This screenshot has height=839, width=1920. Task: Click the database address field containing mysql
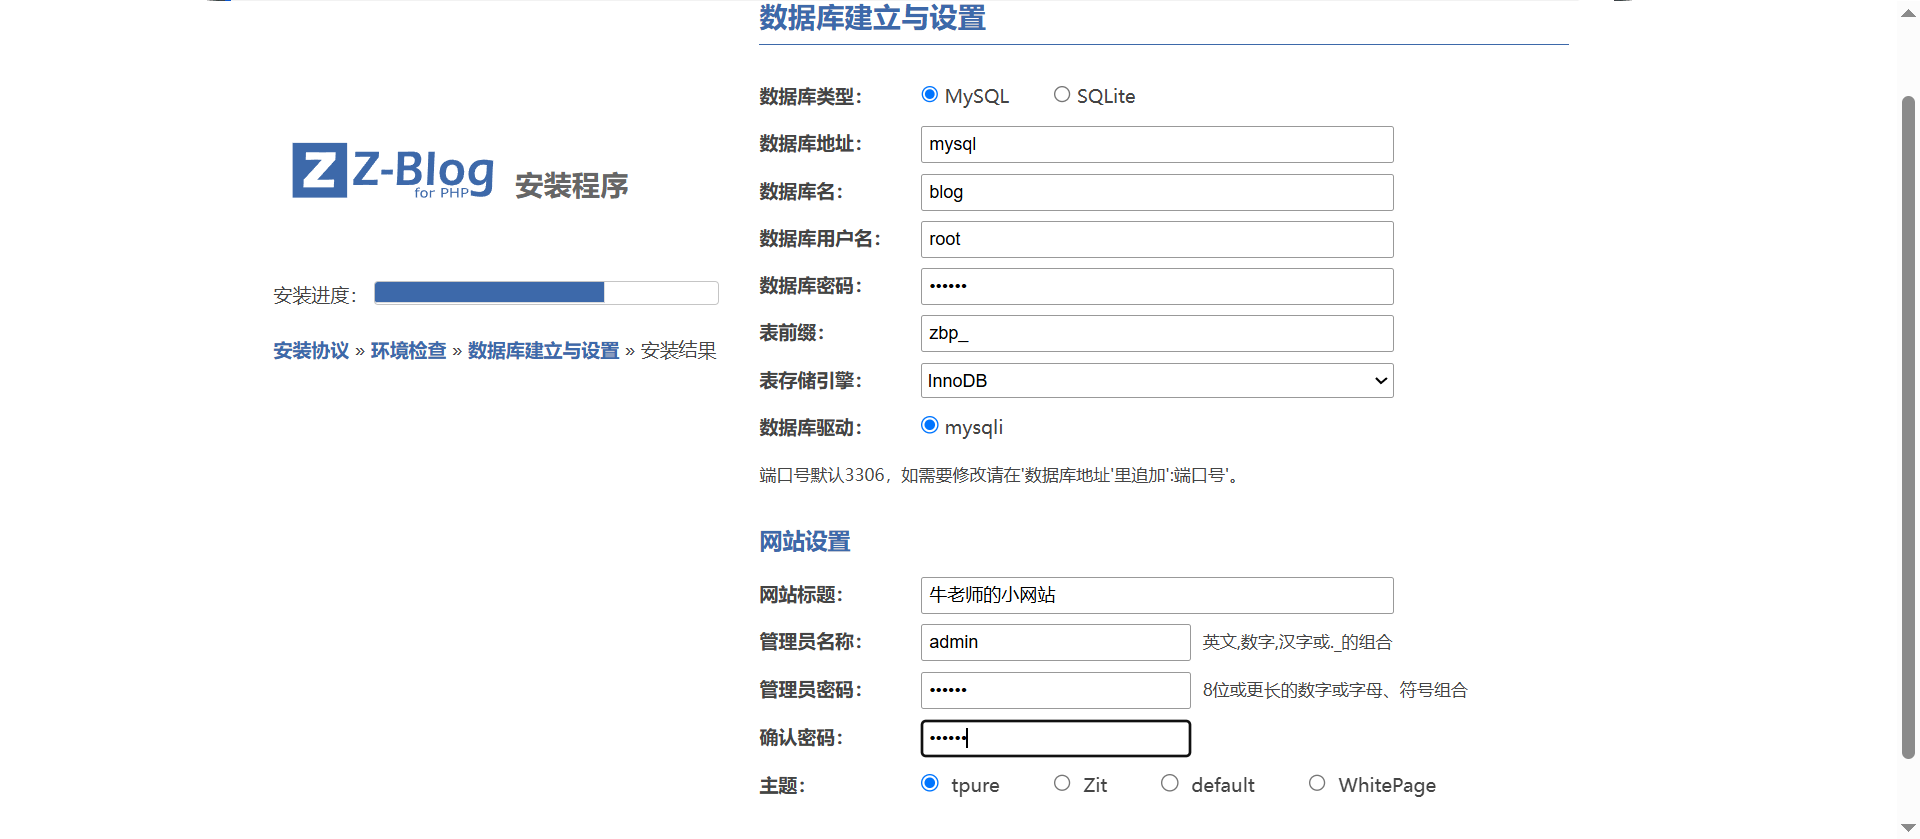tap(1157, 144)
